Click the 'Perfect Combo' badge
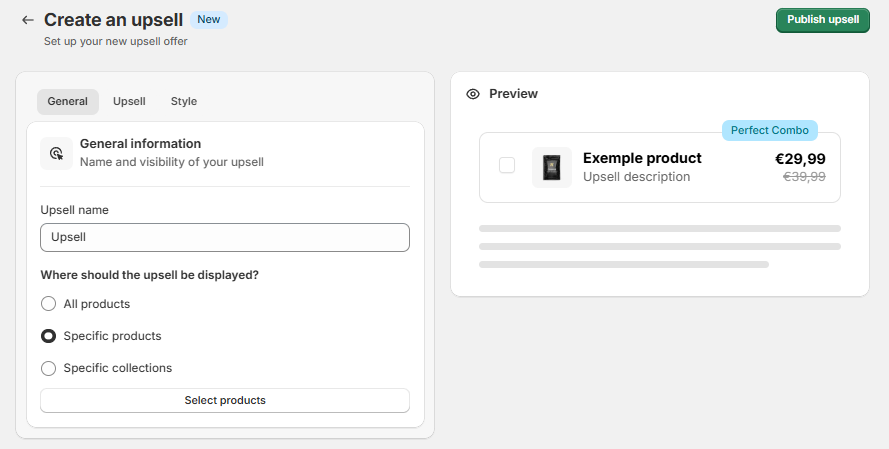The width and height of the screenshot is (889, 449). 769,130
